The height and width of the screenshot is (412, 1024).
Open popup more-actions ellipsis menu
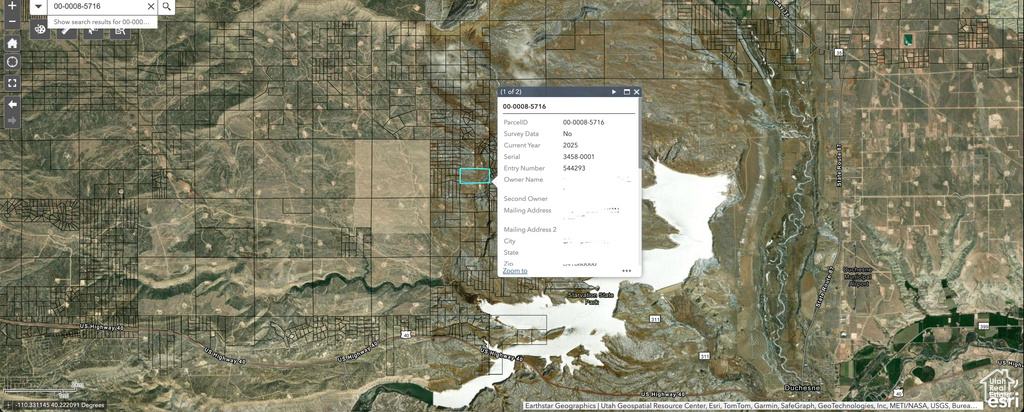626,271
